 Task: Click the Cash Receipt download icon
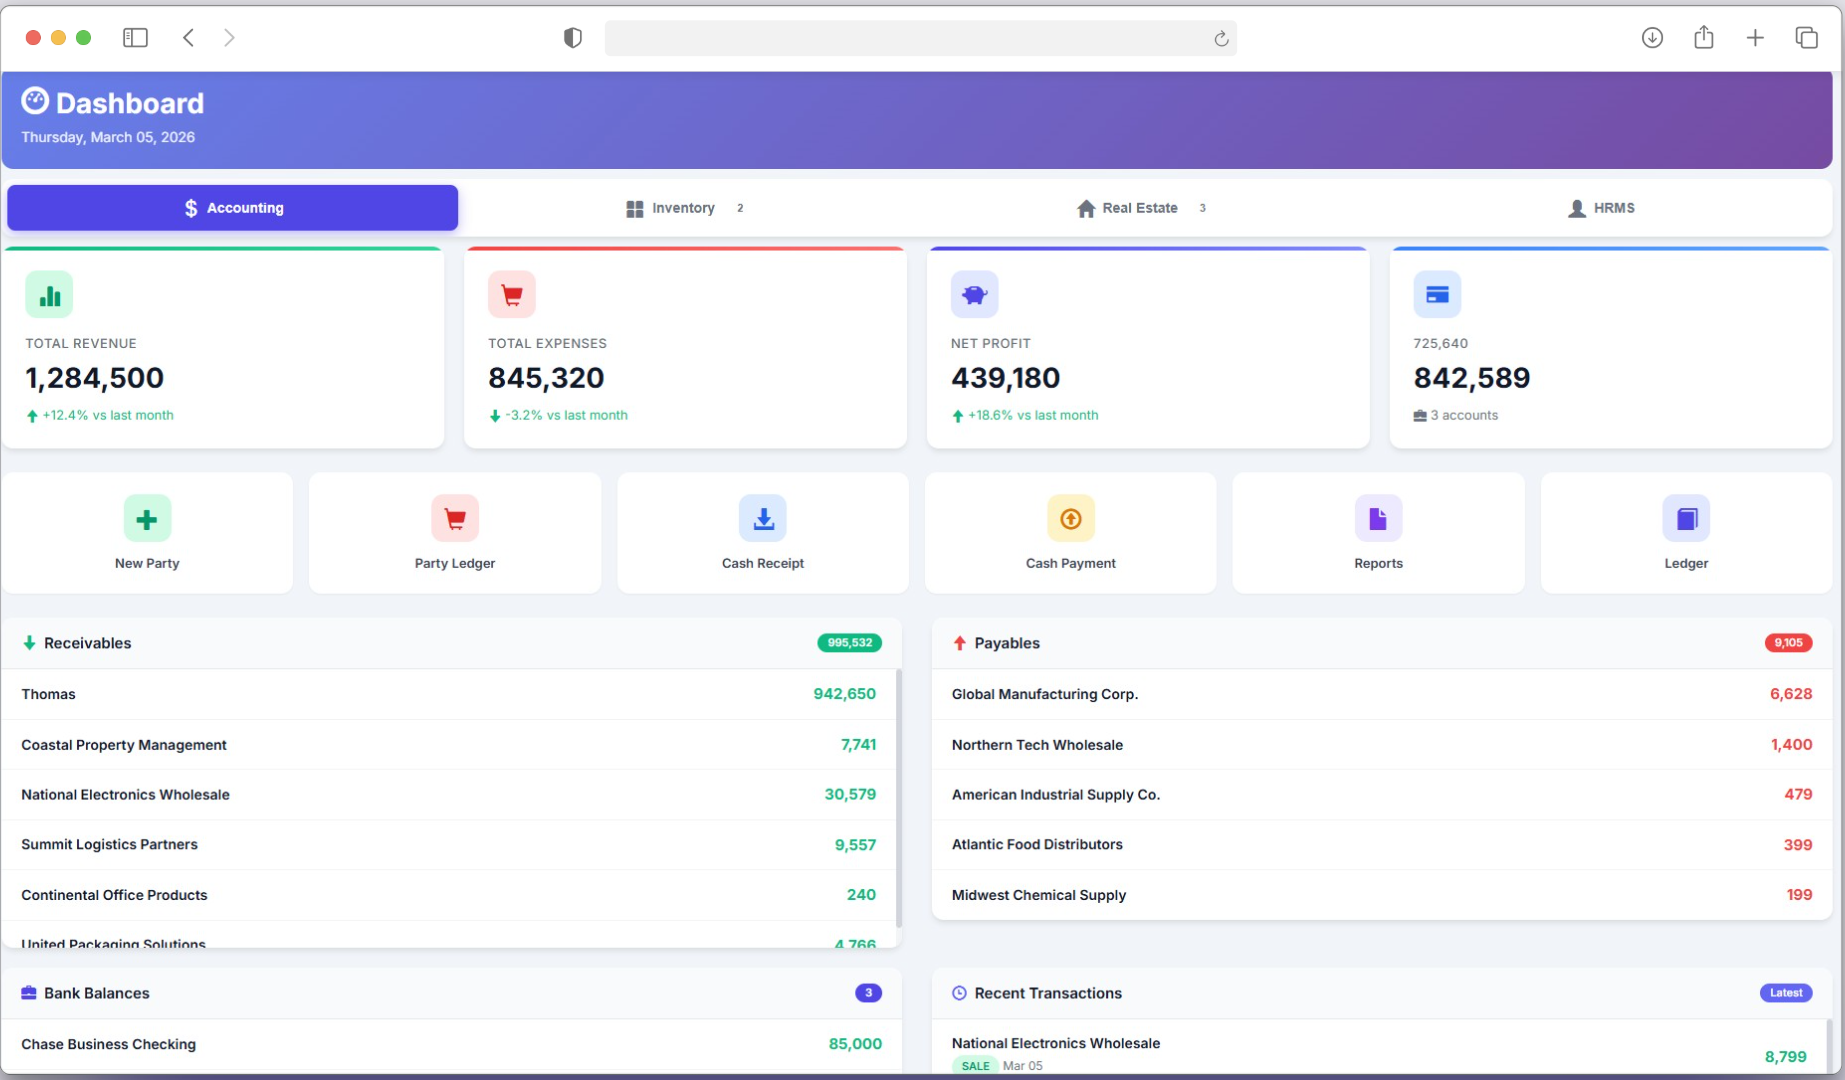point(763,518)
